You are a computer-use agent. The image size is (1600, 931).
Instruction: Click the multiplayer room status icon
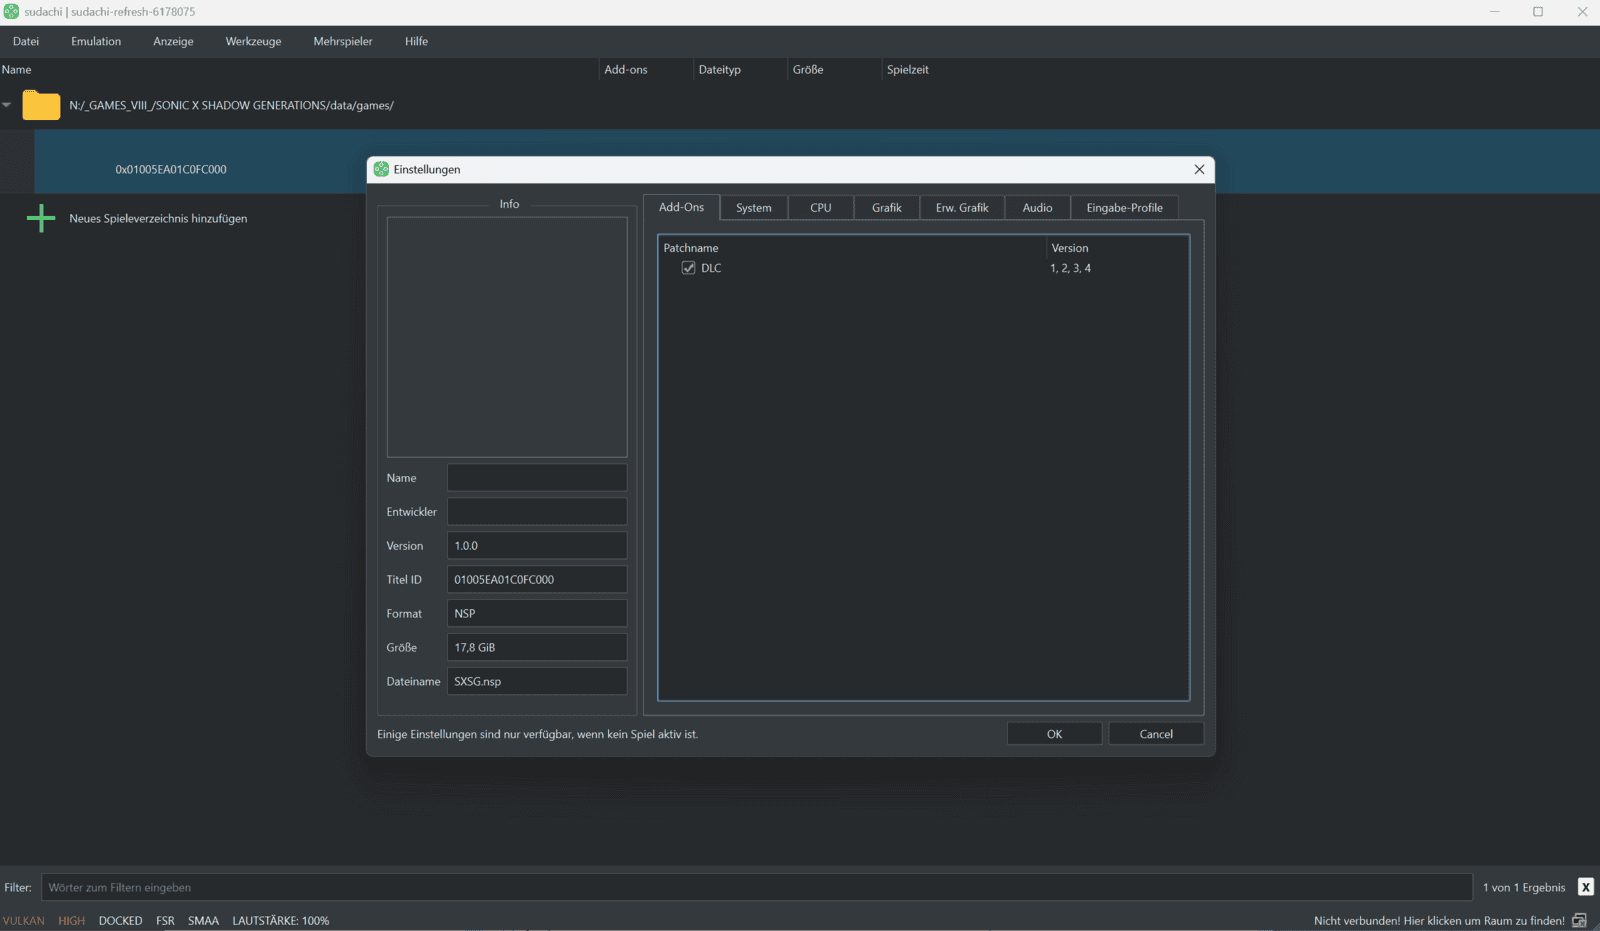1579,920
